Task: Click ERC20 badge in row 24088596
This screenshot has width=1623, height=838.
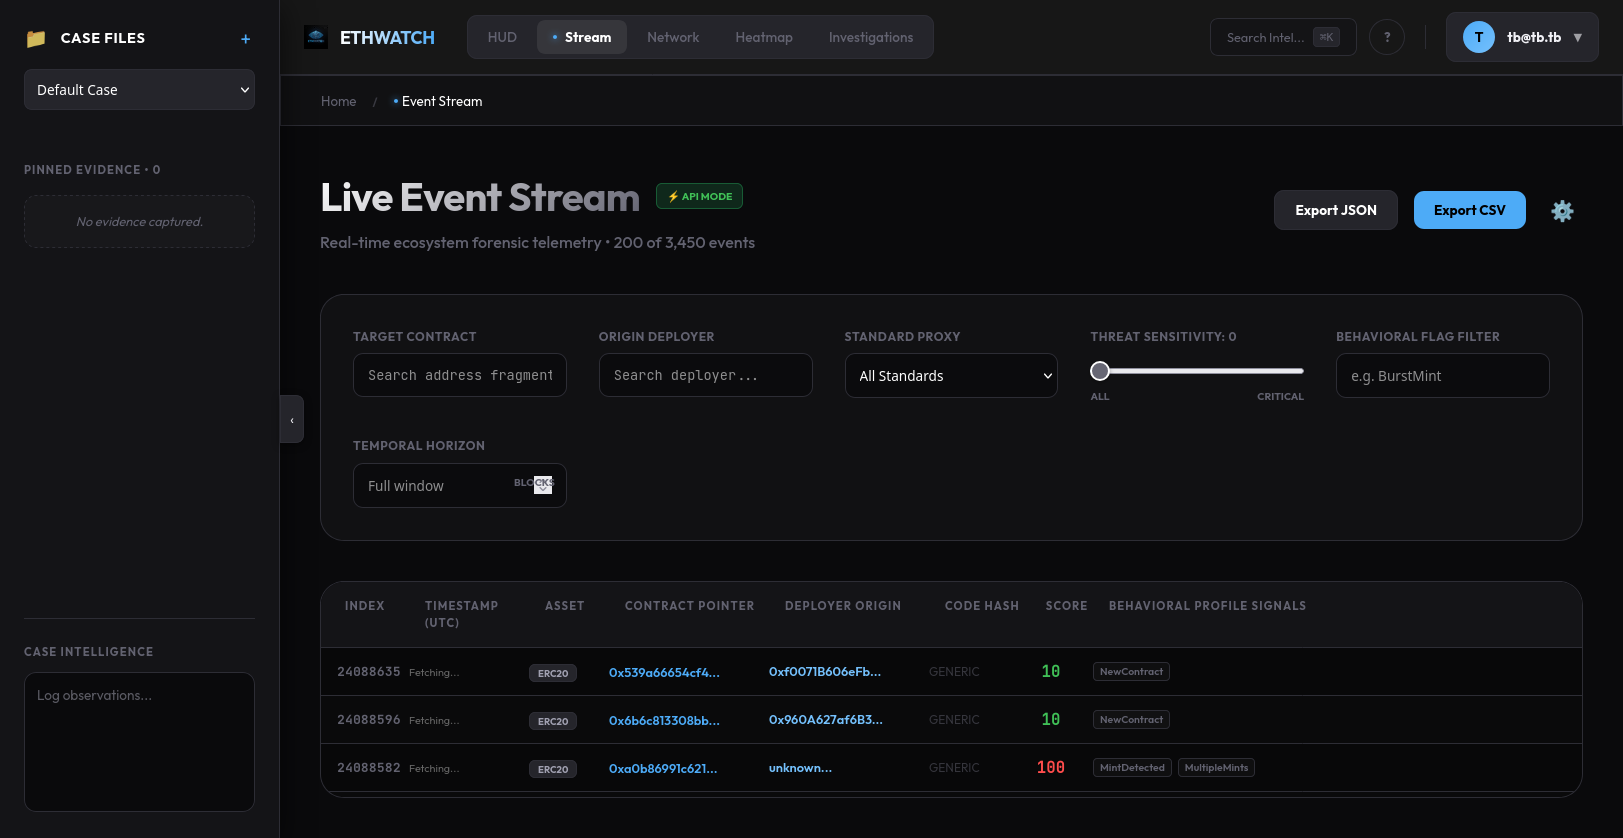Action: [553, 721]
